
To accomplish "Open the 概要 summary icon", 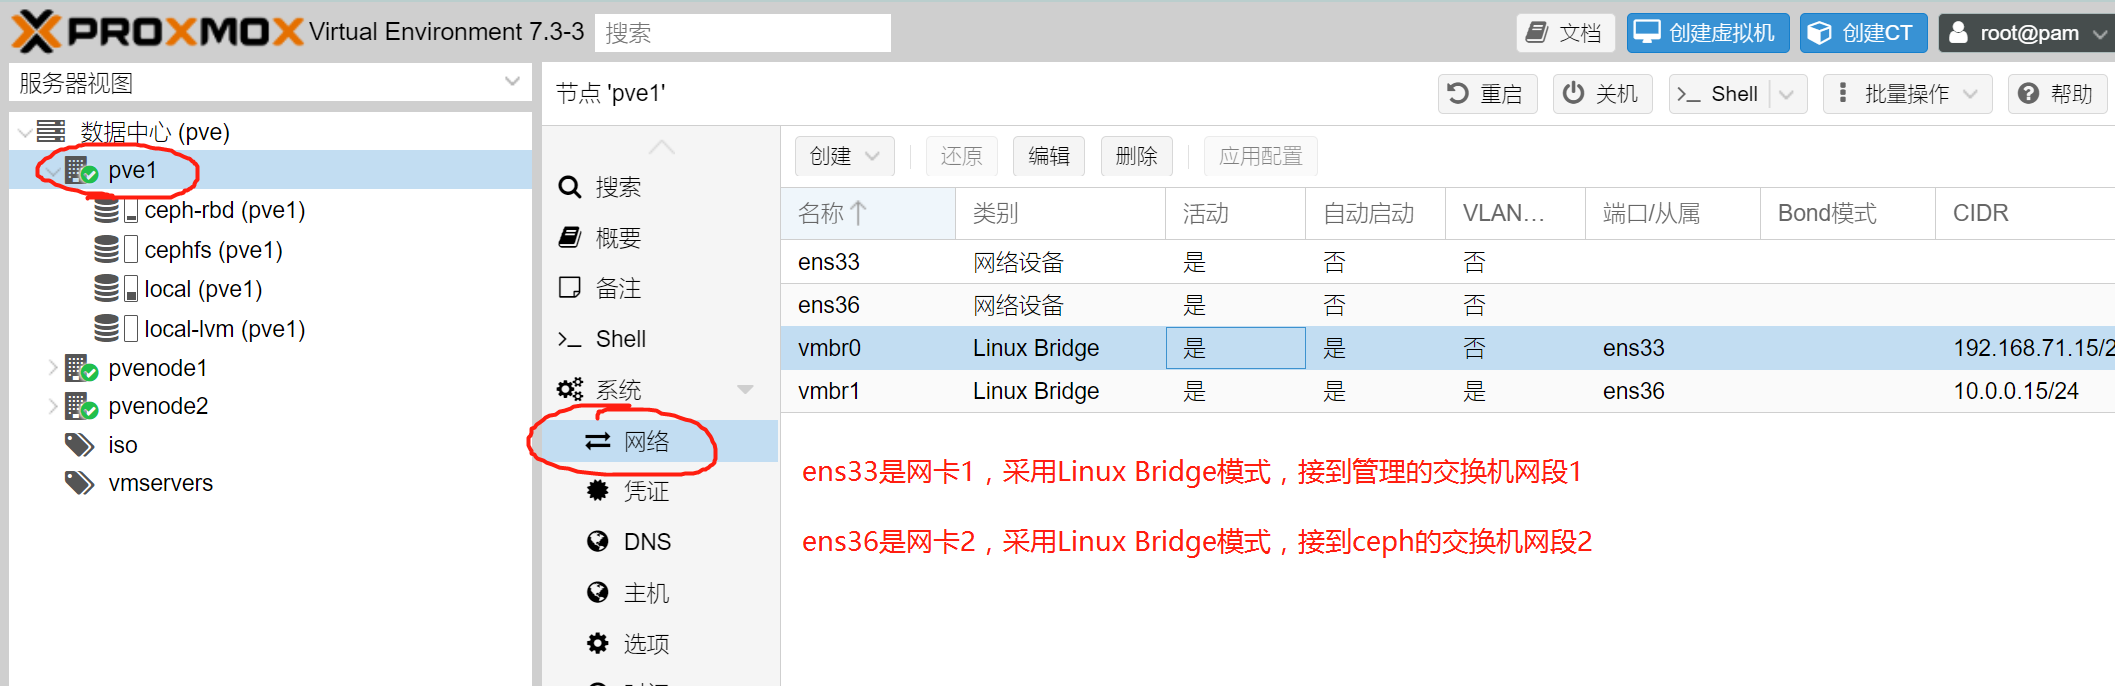I will tap(569, 237).
